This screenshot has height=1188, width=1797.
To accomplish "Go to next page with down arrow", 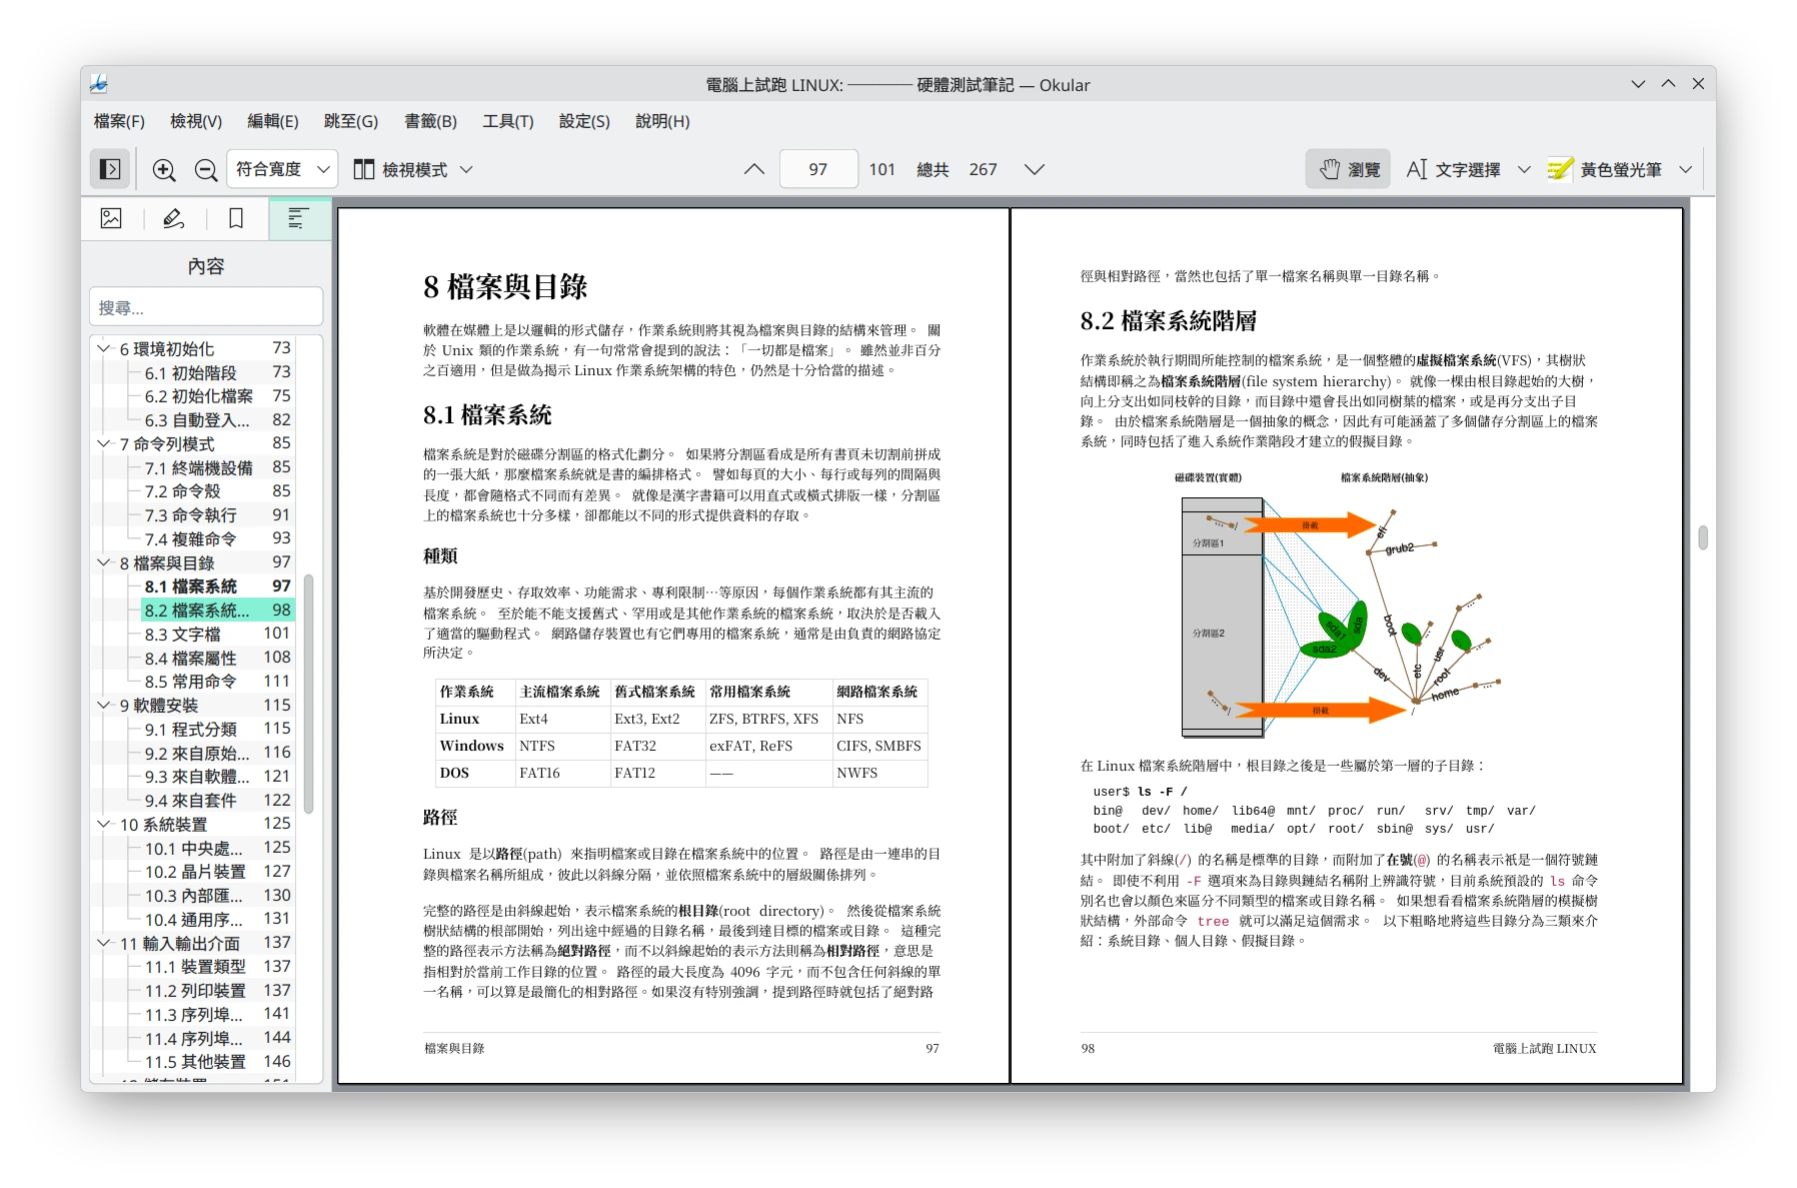I will pyautogui.click(x=1034, y=170).
